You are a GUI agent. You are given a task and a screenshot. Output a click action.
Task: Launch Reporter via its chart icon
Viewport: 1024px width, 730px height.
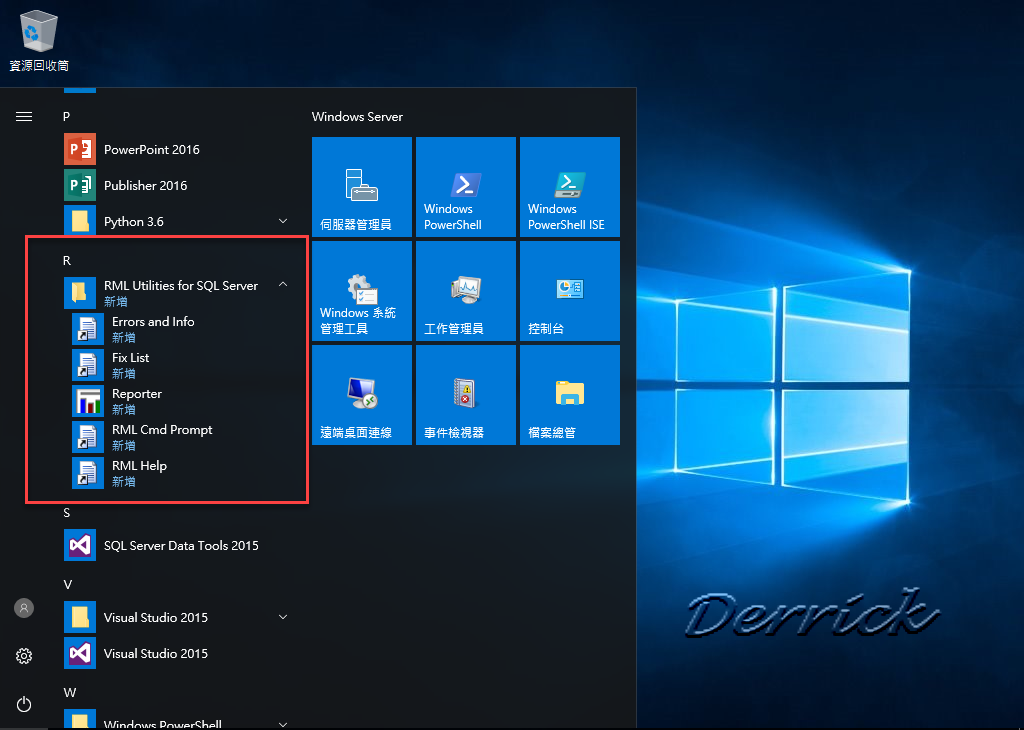88,400
